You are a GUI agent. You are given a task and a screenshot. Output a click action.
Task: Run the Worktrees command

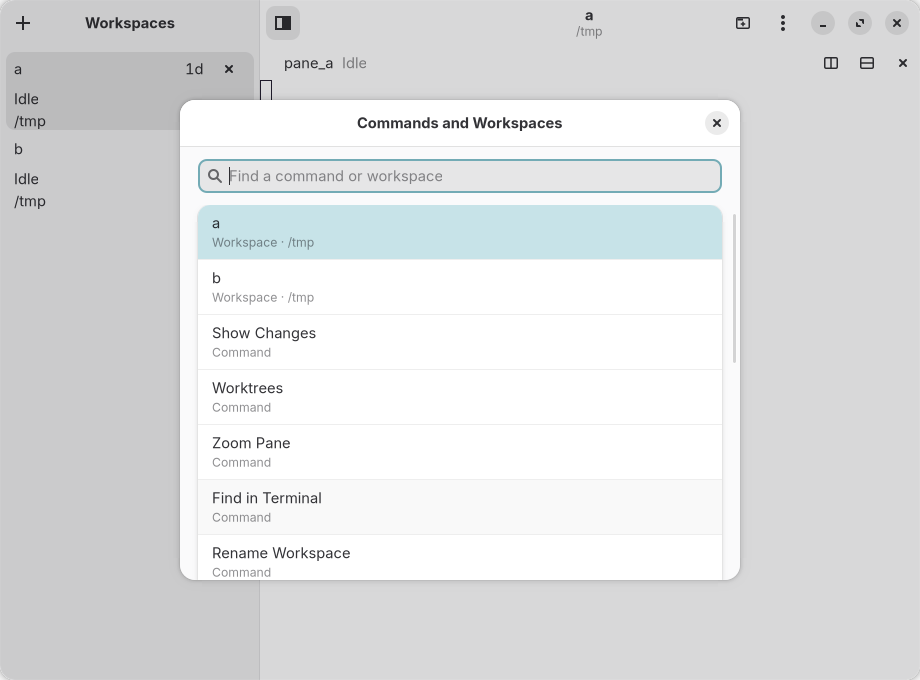pos(460,397)
